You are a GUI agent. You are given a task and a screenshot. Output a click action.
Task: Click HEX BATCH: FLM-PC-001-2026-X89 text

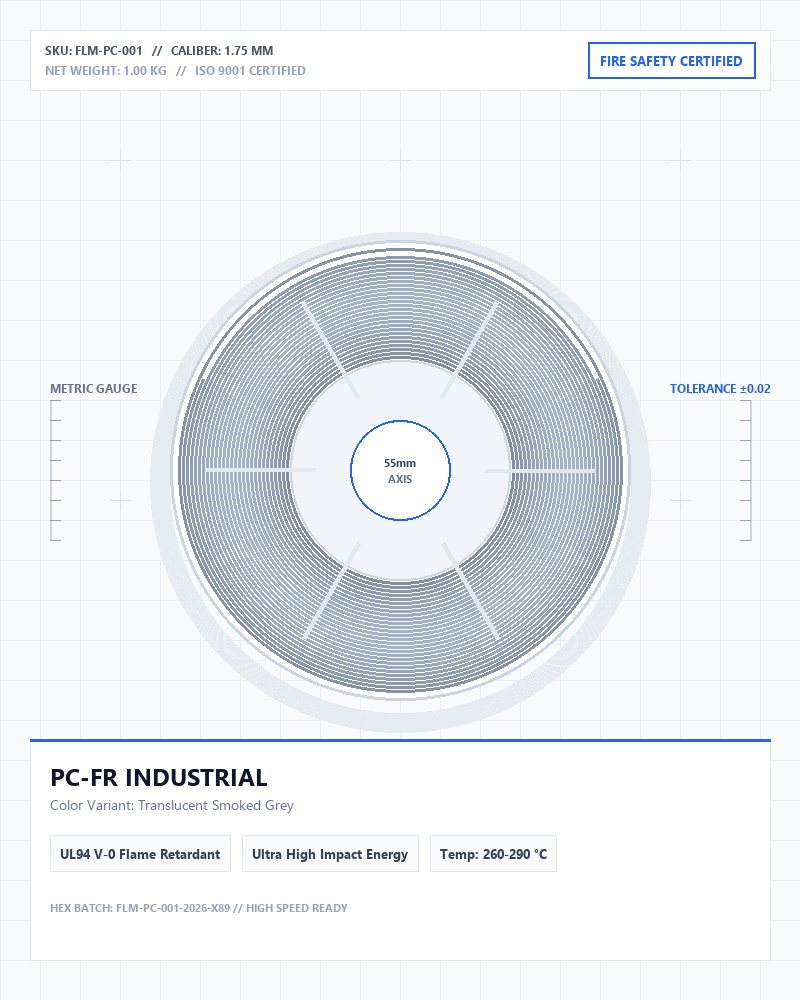click(x=140, y=908)
